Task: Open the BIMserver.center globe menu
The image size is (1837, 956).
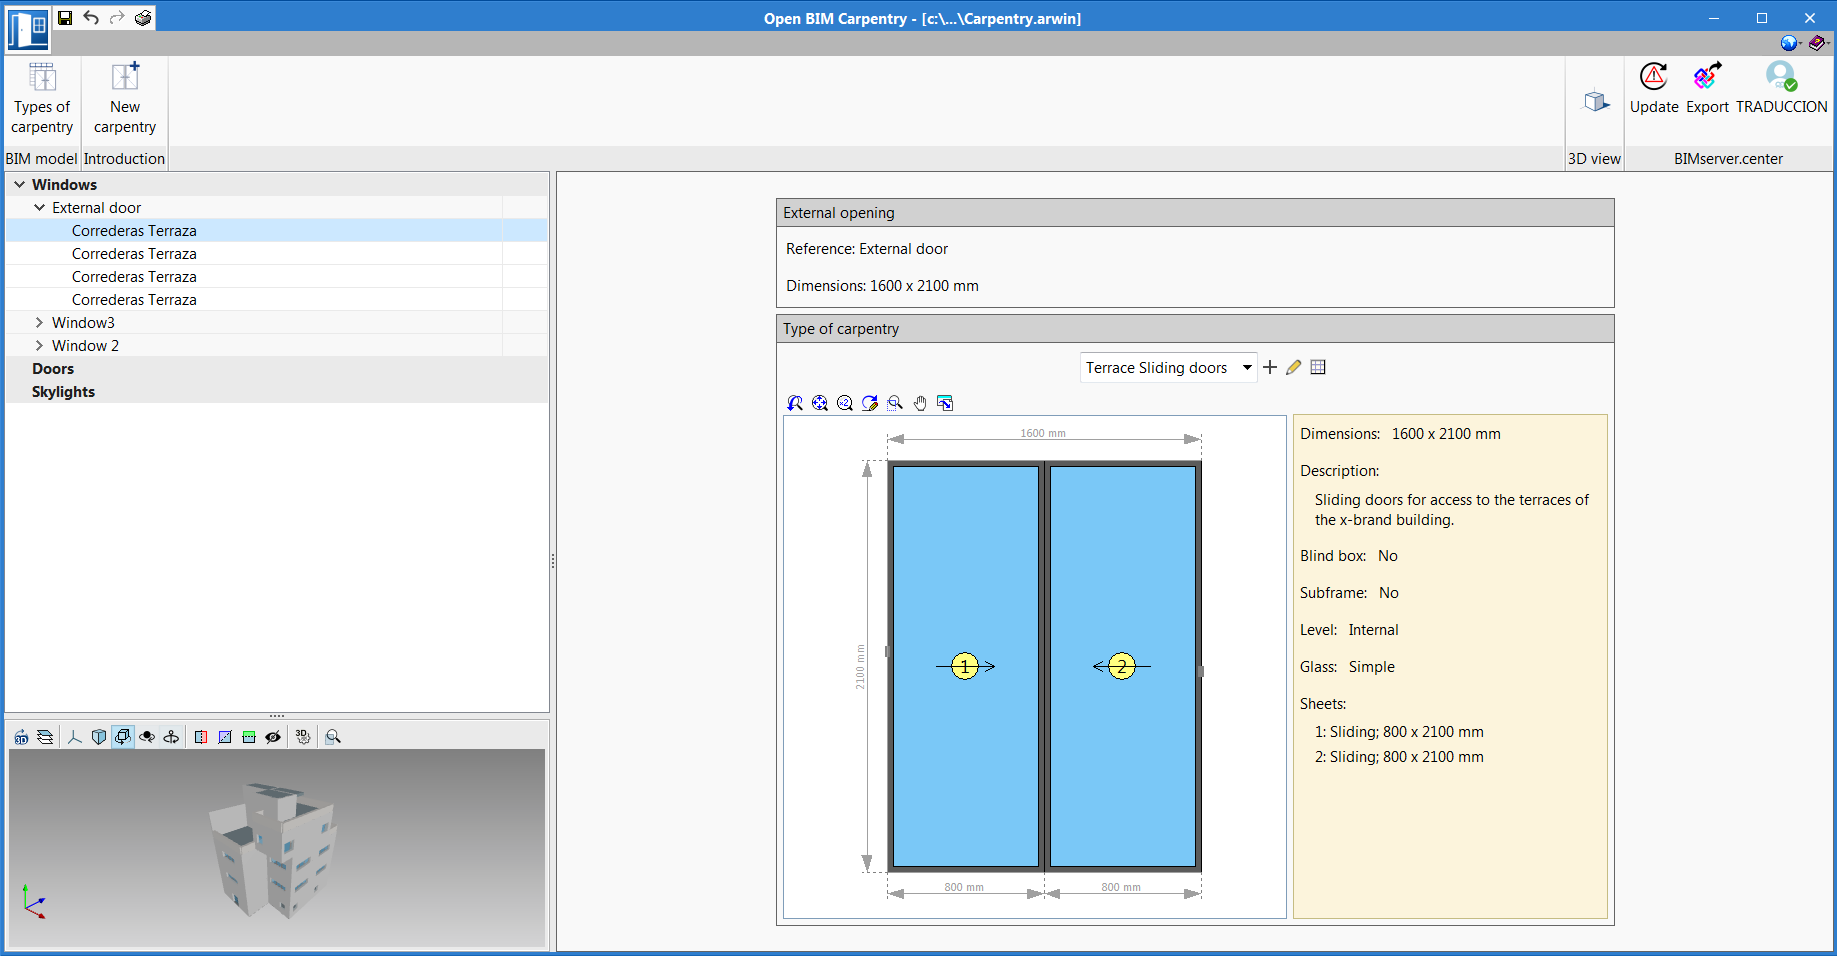Action: point(1789,43)
